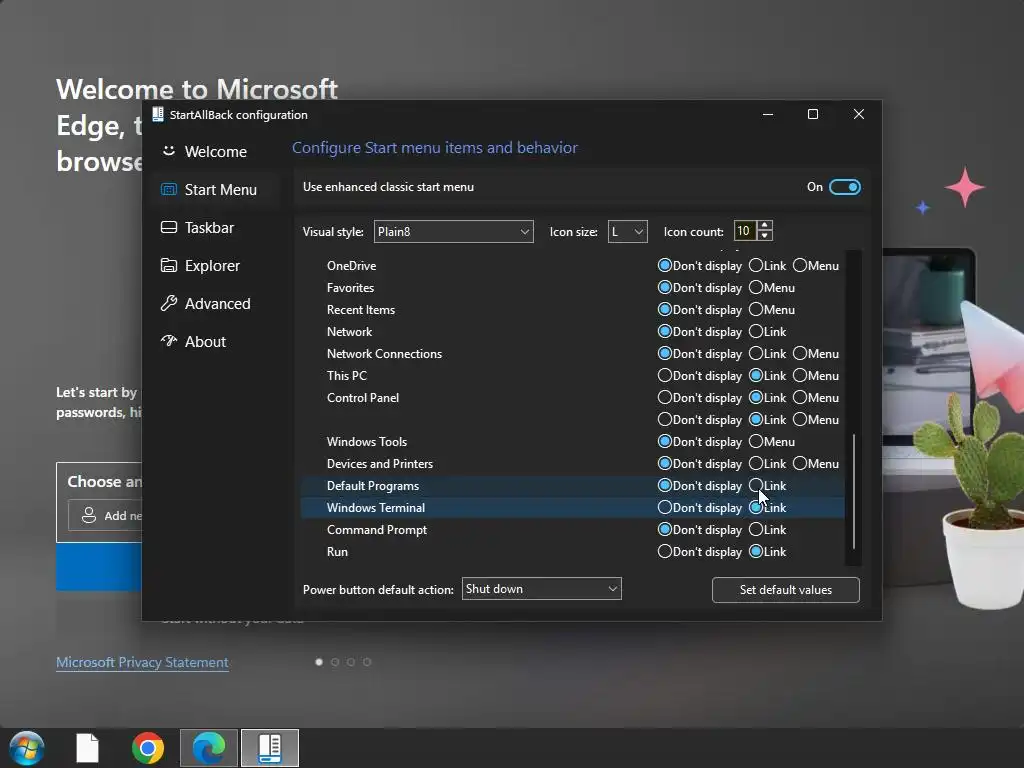Select first page indicator dot in Edge
The height and width of the screenshot is (768, 1024).
(319, 662)
